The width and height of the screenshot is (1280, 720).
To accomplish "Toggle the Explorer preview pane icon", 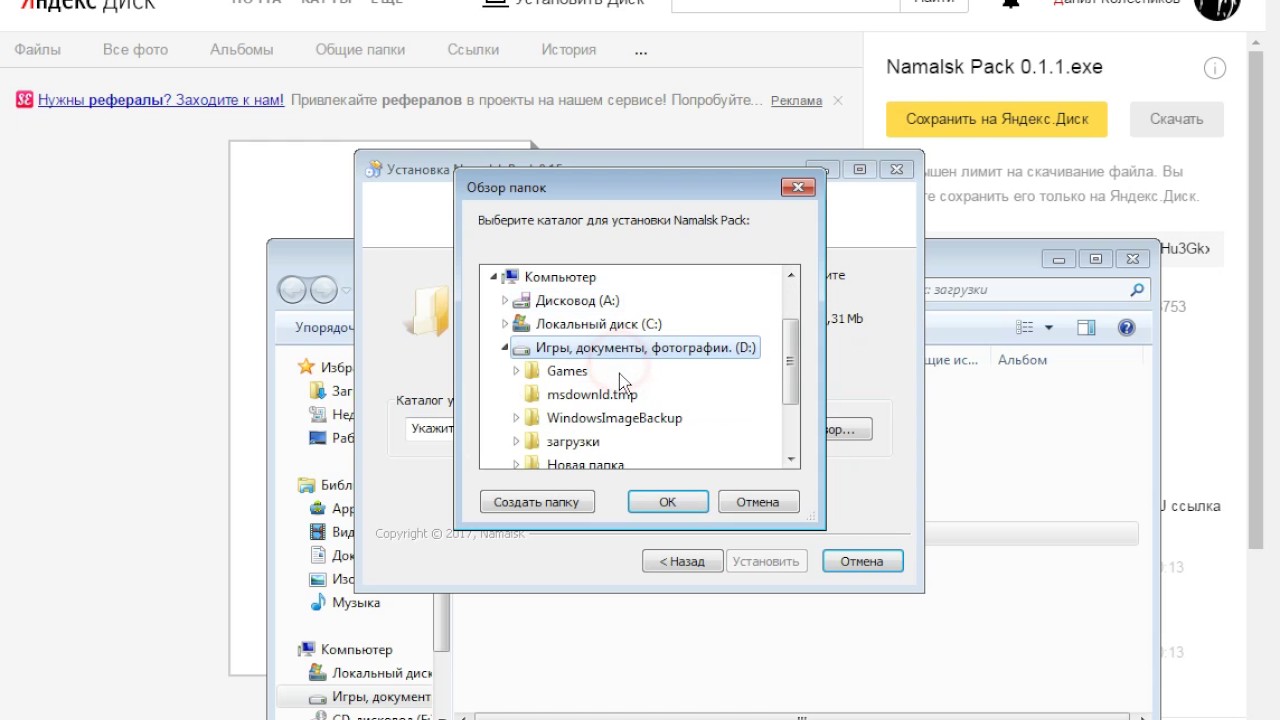I will (x=1087, y=328).
